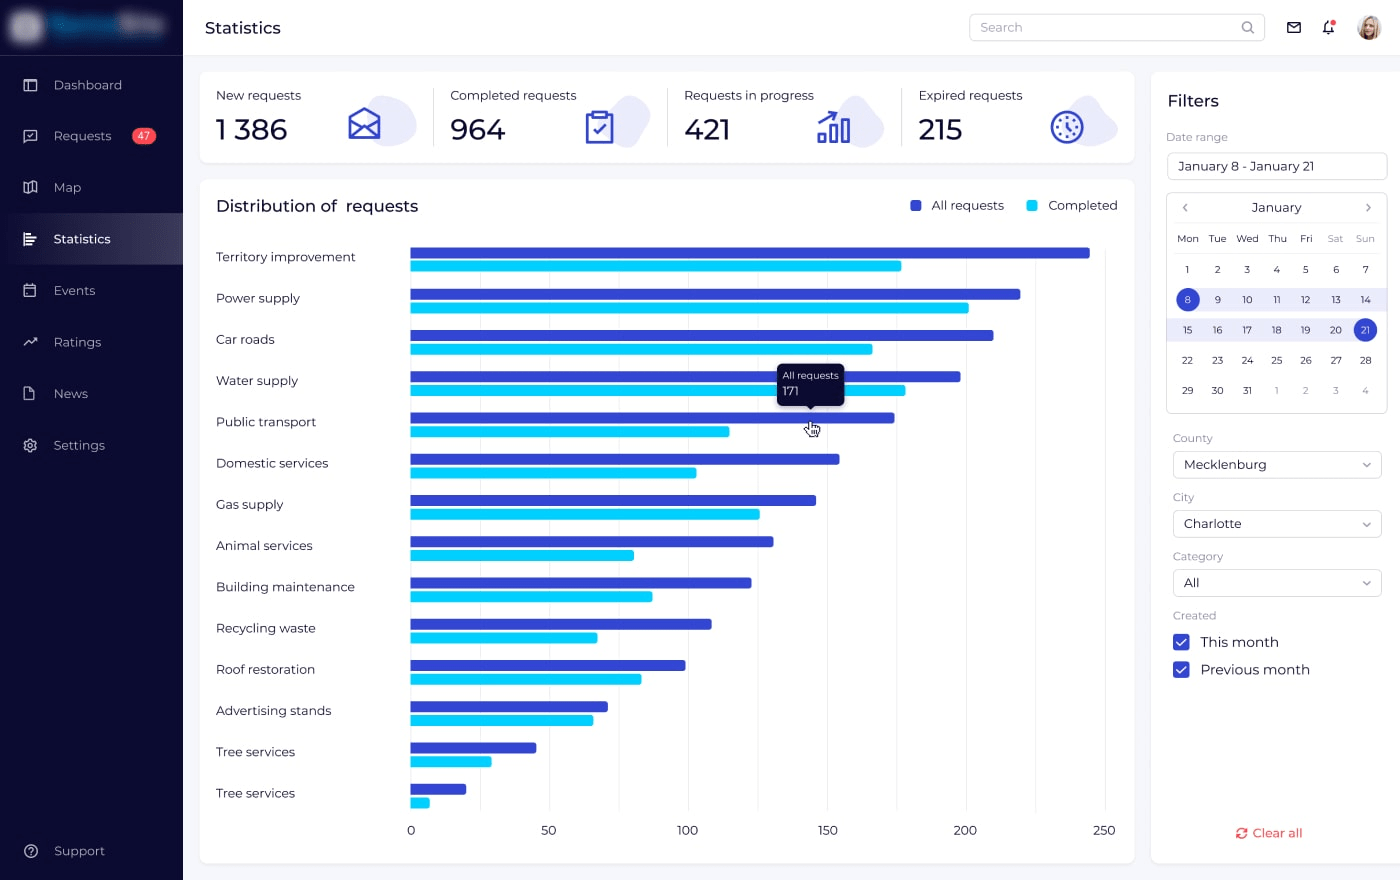Screen dimensions: 1400x880
Task: Select the Requests icon in the sidebar
Action: tap(31, 136)
